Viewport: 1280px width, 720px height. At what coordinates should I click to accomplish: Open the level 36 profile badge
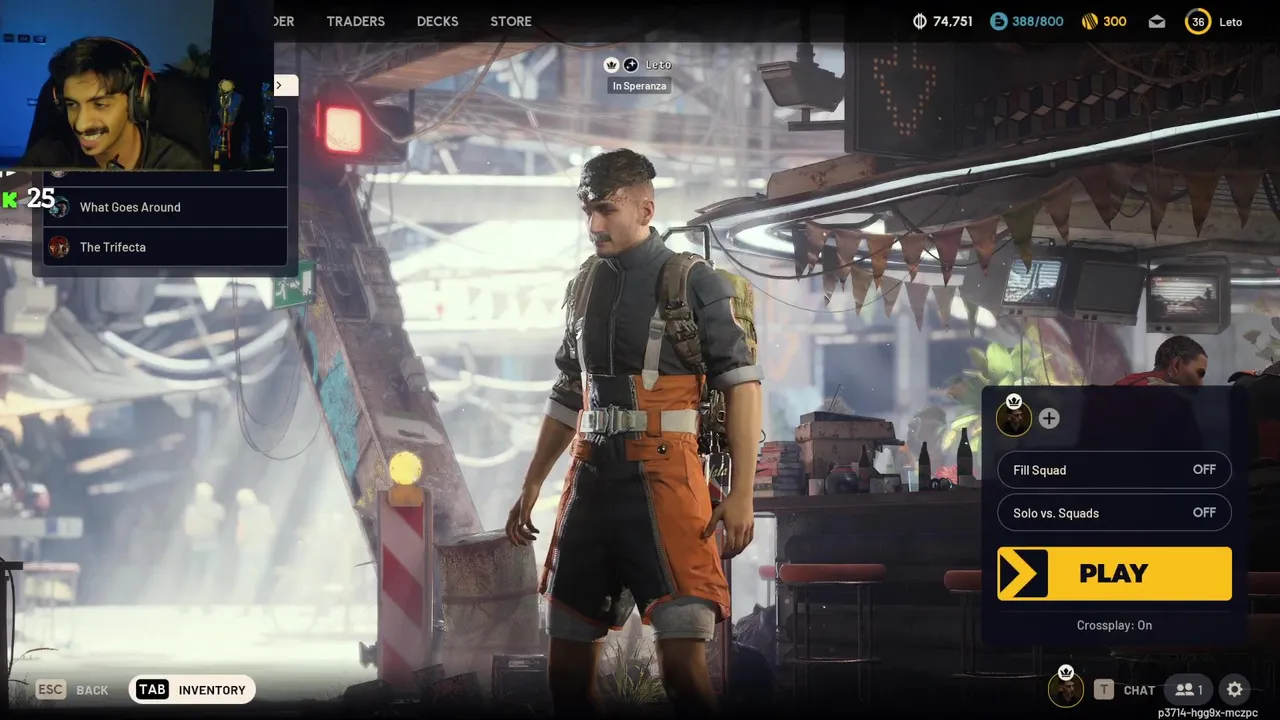click(x=1197, y=21)
